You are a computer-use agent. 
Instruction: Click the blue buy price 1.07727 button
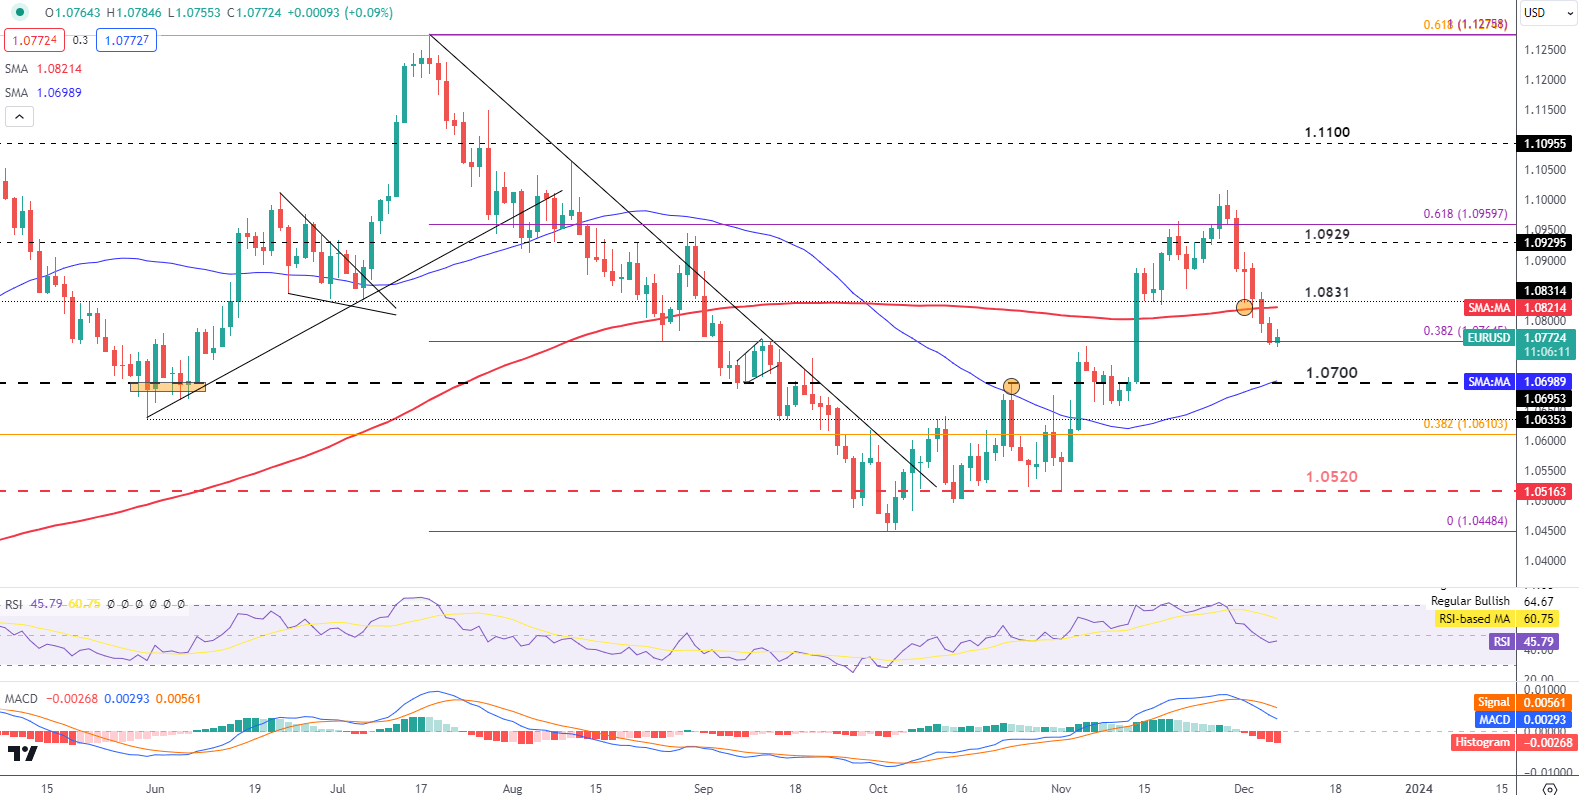pyautogui.click(x=127, y=40)
